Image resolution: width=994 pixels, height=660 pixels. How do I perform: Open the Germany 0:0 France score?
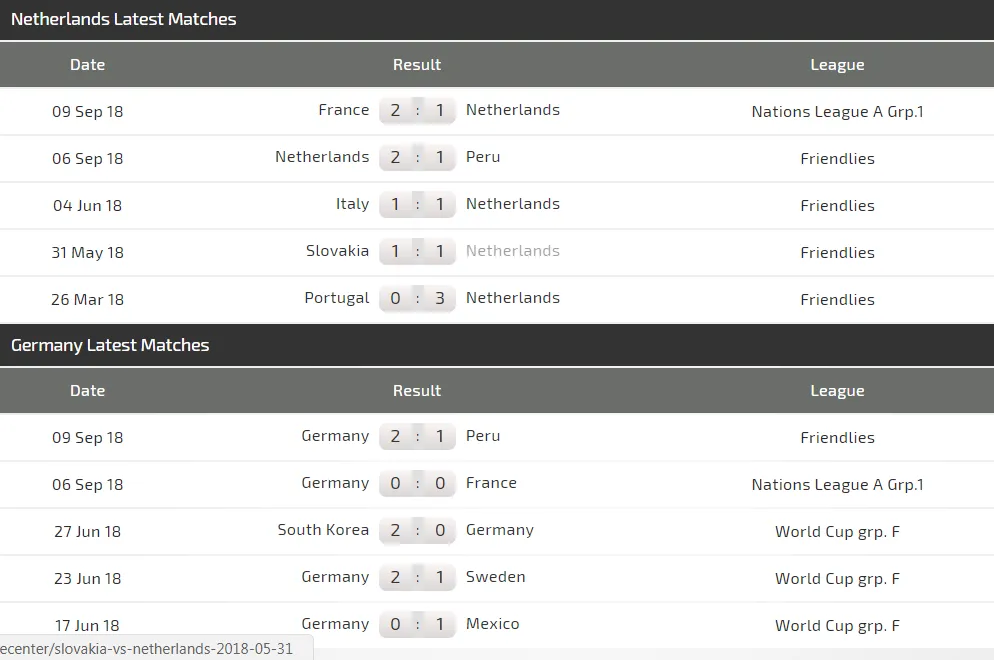click(417, 484)
